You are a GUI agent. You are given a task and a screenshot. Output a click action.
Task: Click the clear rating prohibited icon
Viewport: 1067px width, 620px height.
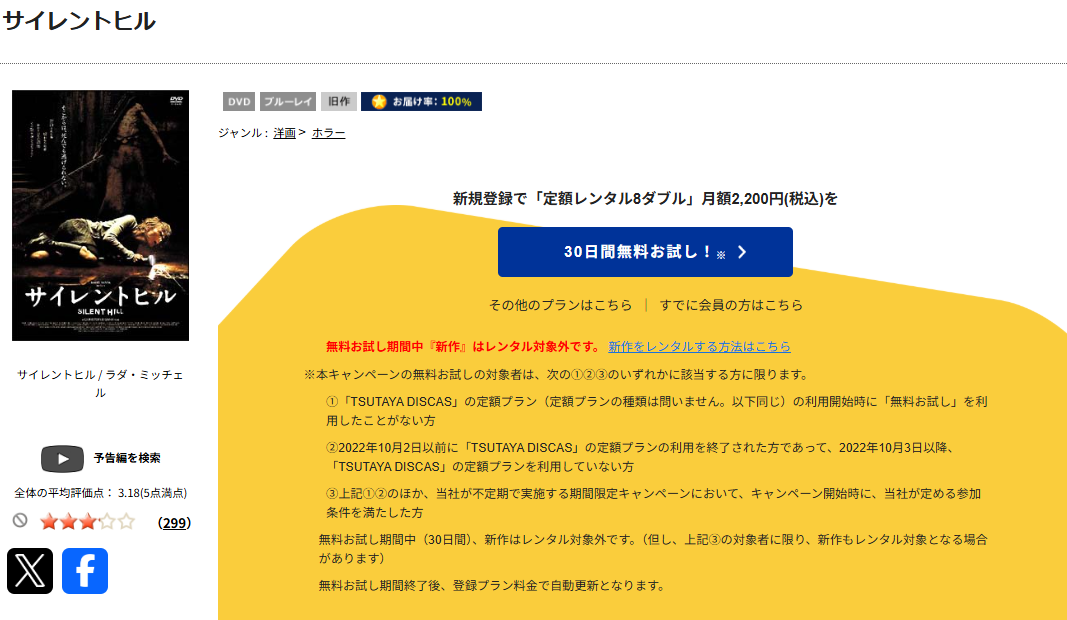coord(20,521)
